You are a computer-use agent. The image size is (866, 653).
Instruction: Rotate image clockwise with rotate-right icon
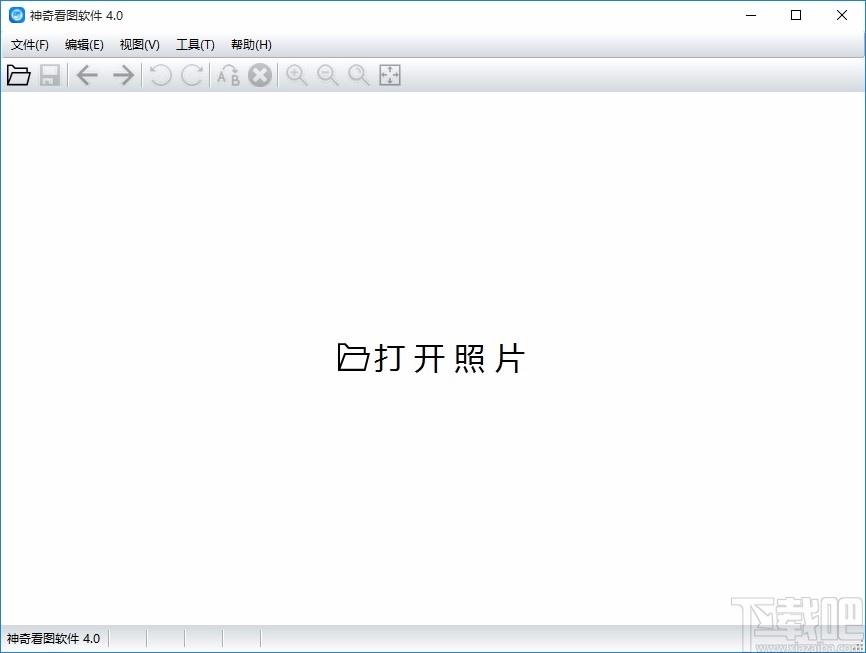[x=192, y=75]
